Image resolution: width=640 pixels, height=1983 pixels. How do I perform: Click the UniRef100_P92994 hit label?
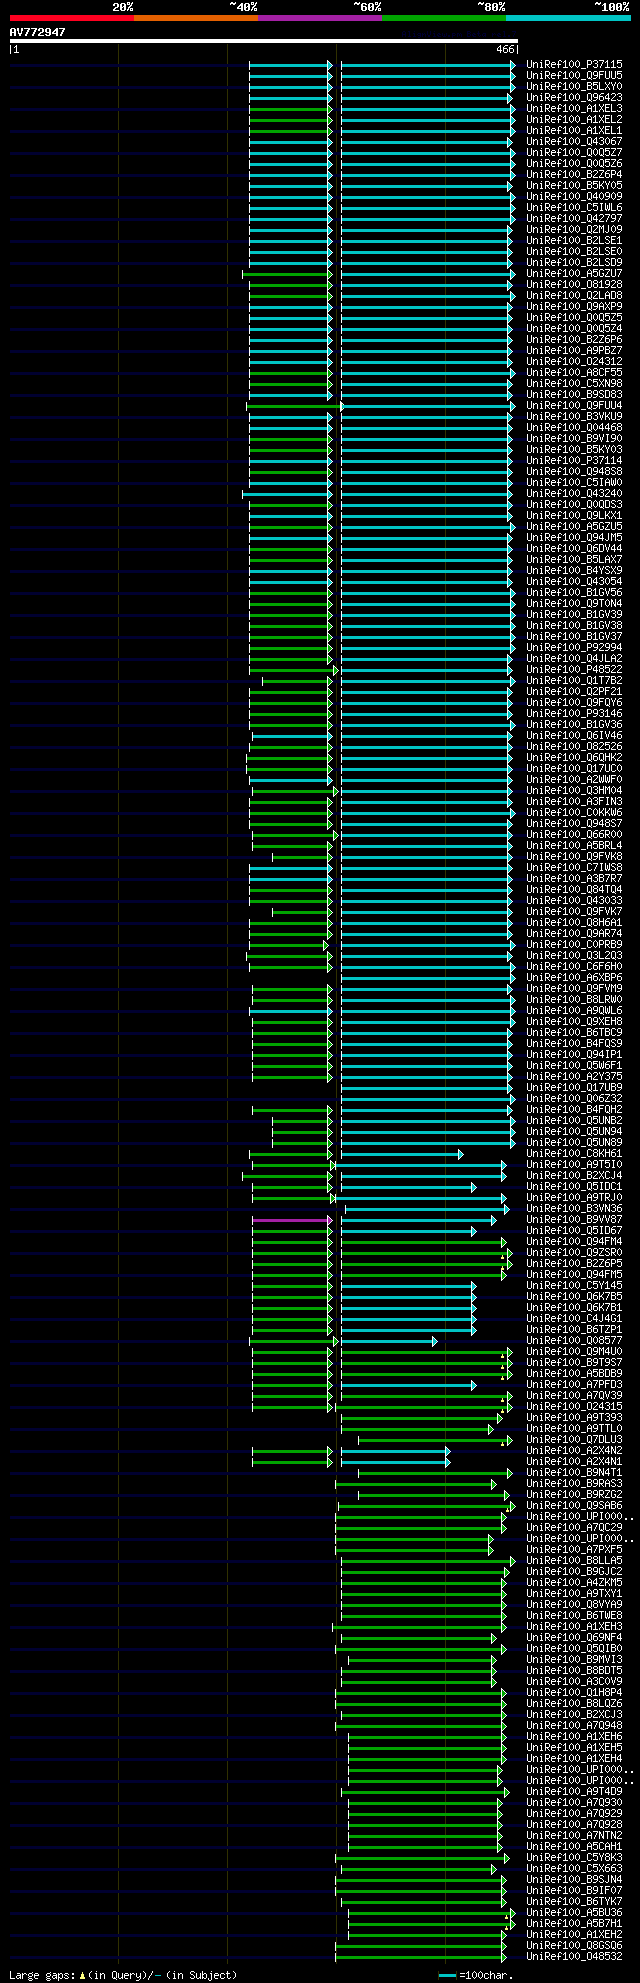(574, 648)
